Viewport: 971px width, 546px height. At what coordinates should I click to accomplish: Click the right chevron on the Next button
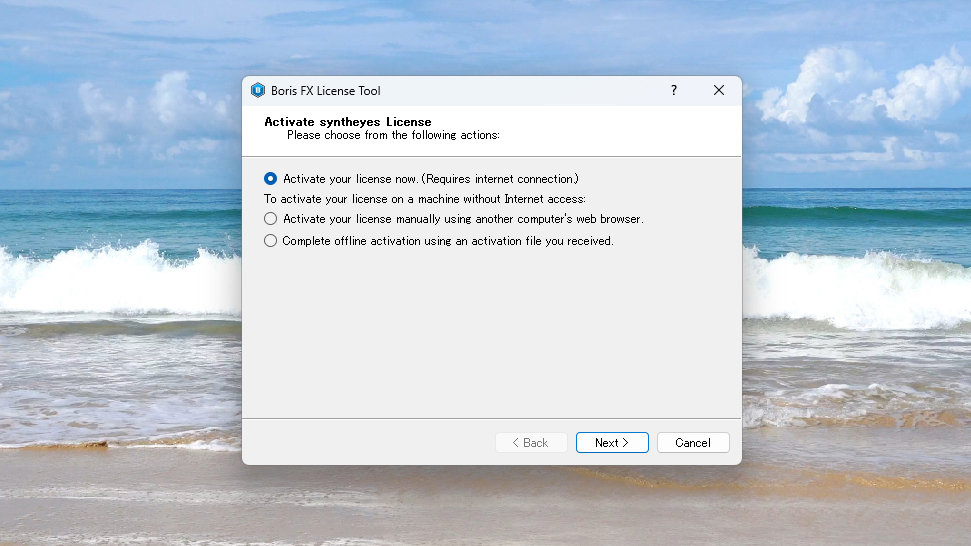(626, 443)
